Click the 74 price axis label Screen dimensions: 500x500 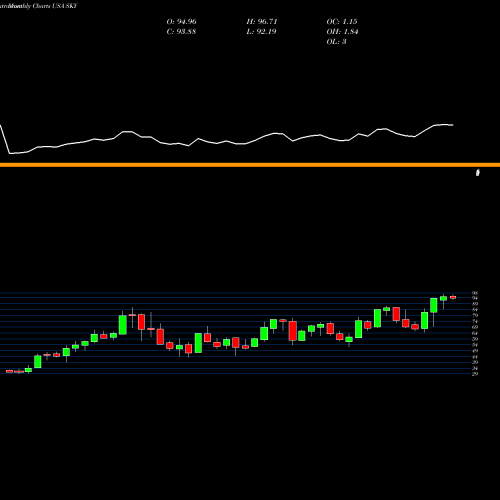tap(475, 322)
